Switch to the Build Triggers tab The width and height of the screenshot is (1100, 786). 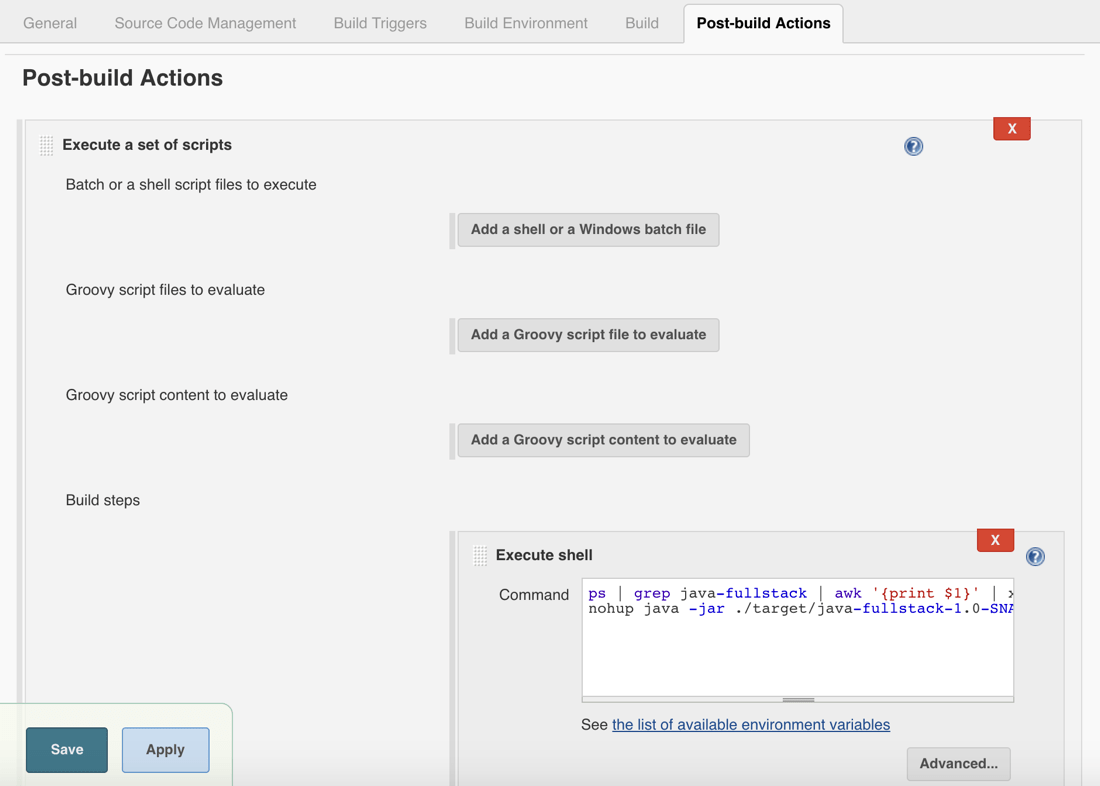pos(379,22)
